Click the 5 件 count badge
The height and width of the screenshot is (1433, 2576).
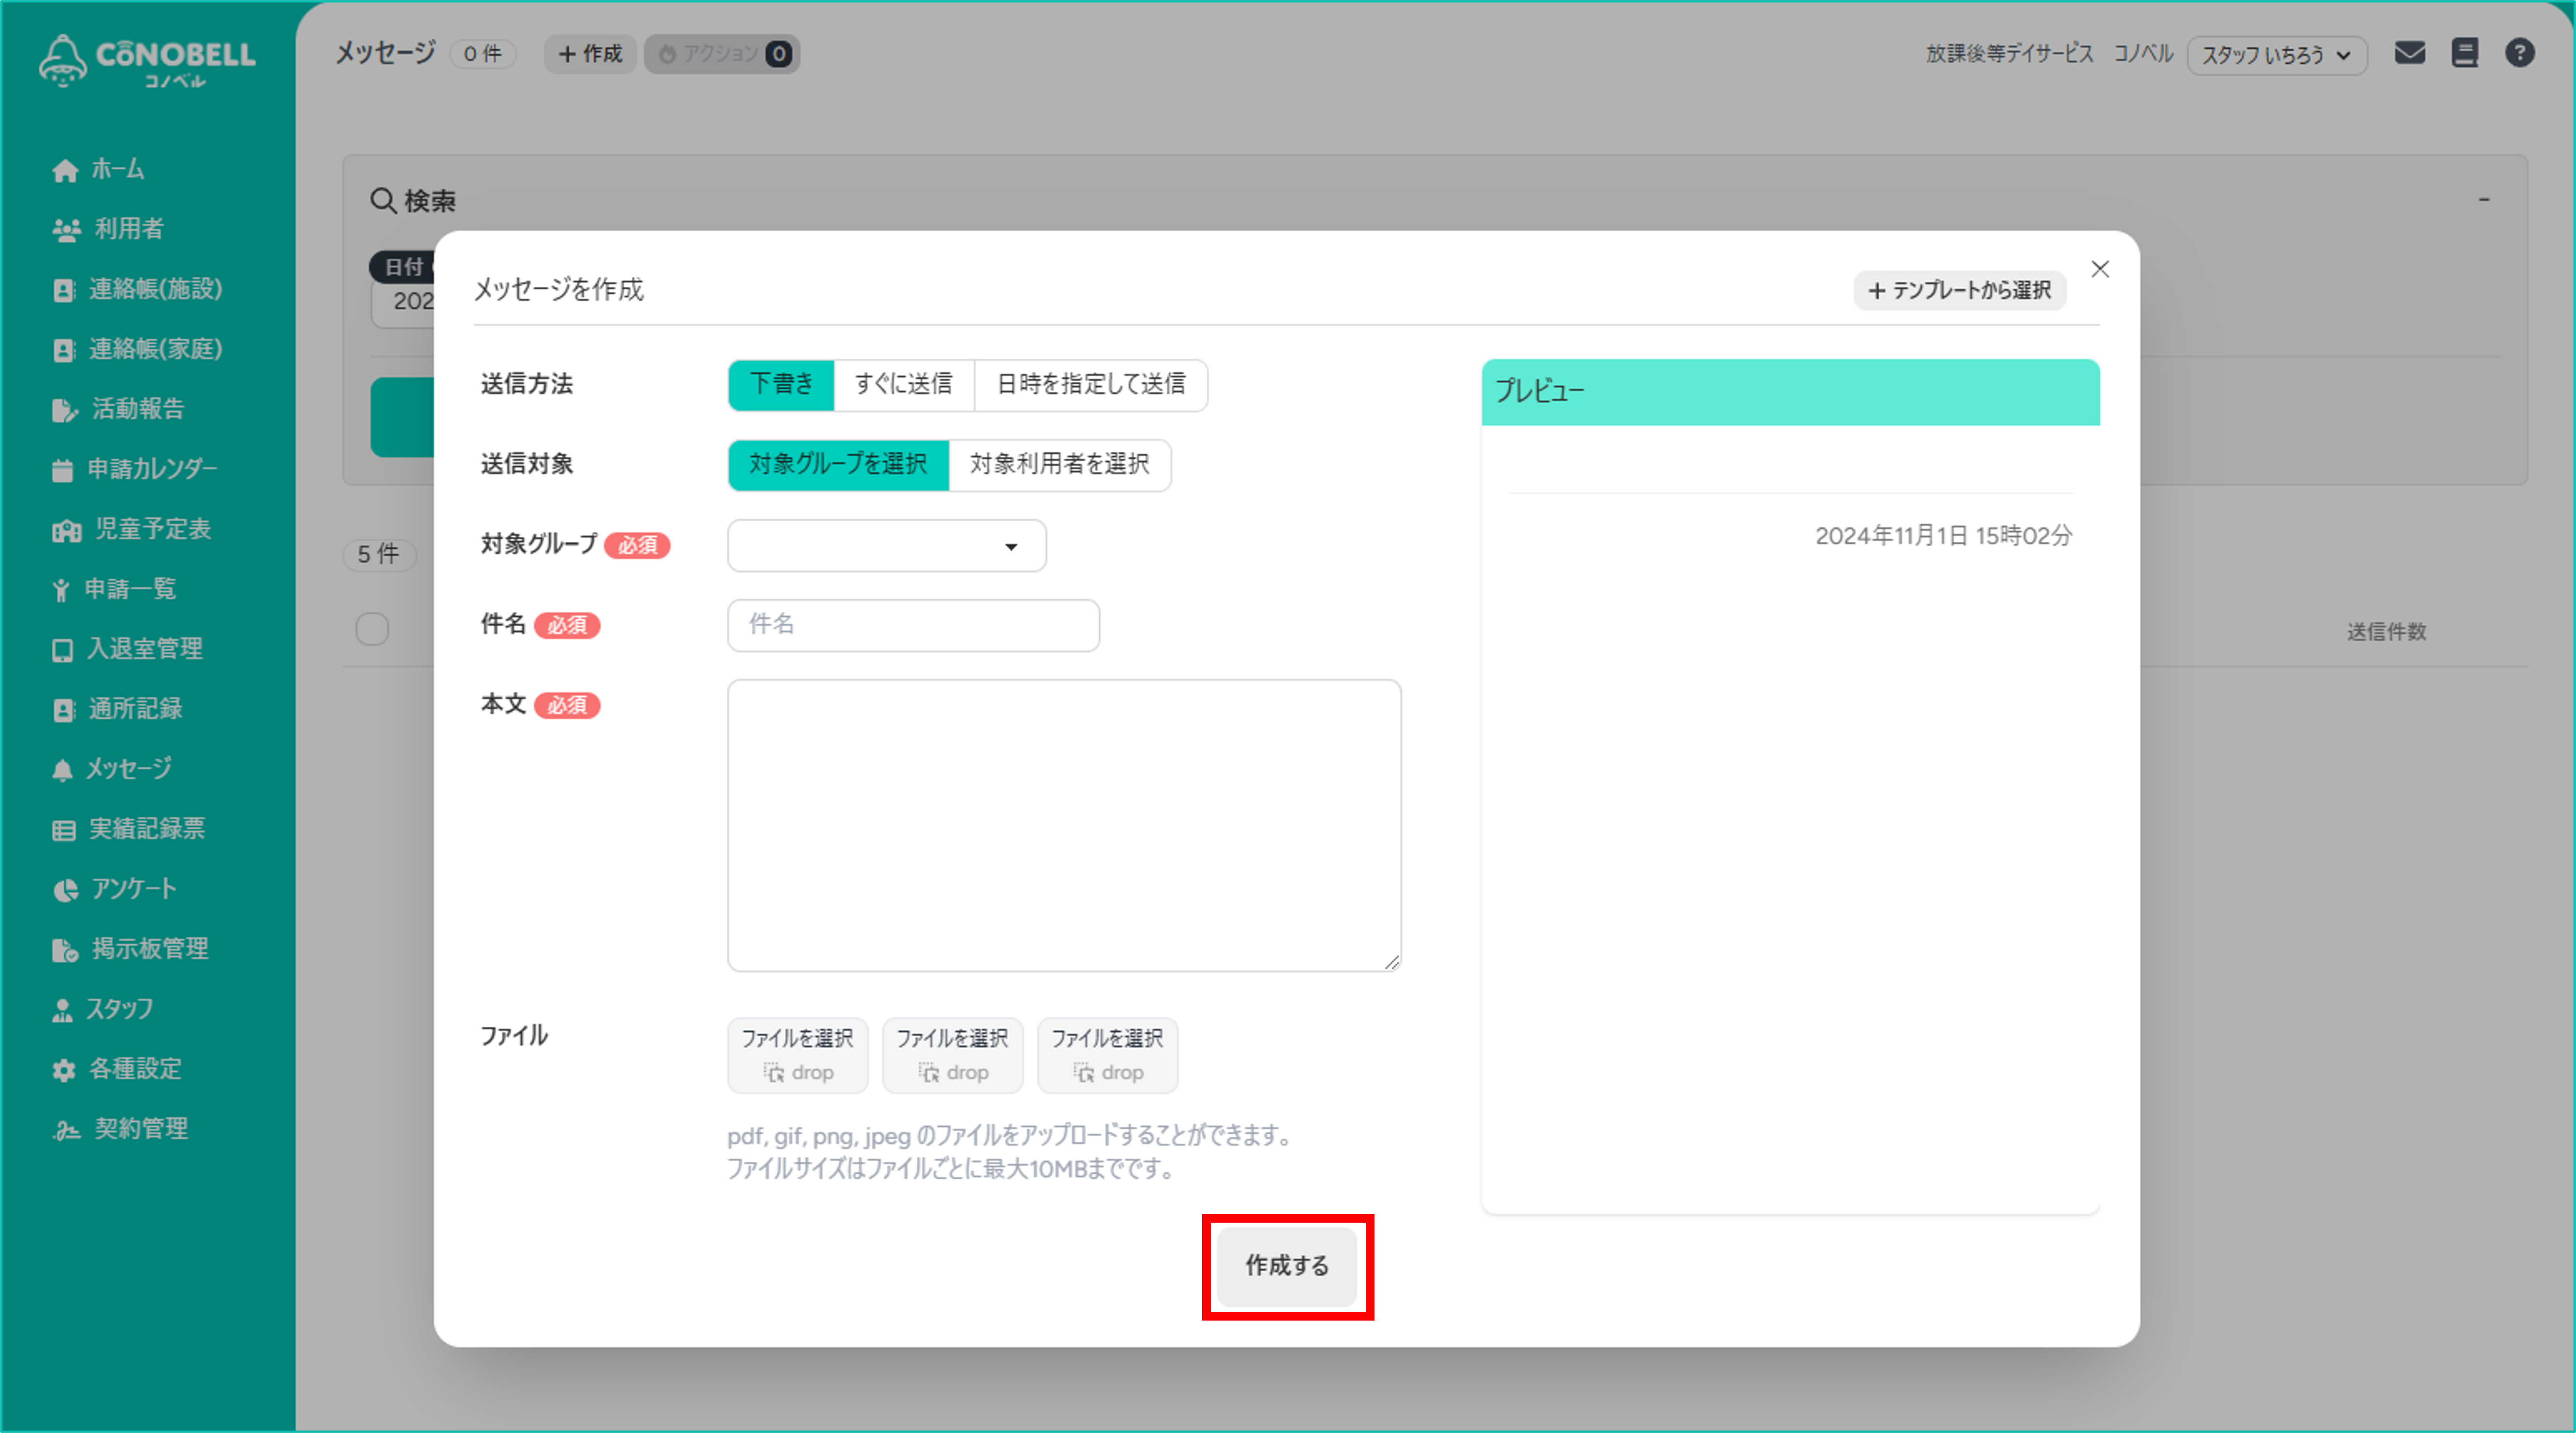point(379,554)
